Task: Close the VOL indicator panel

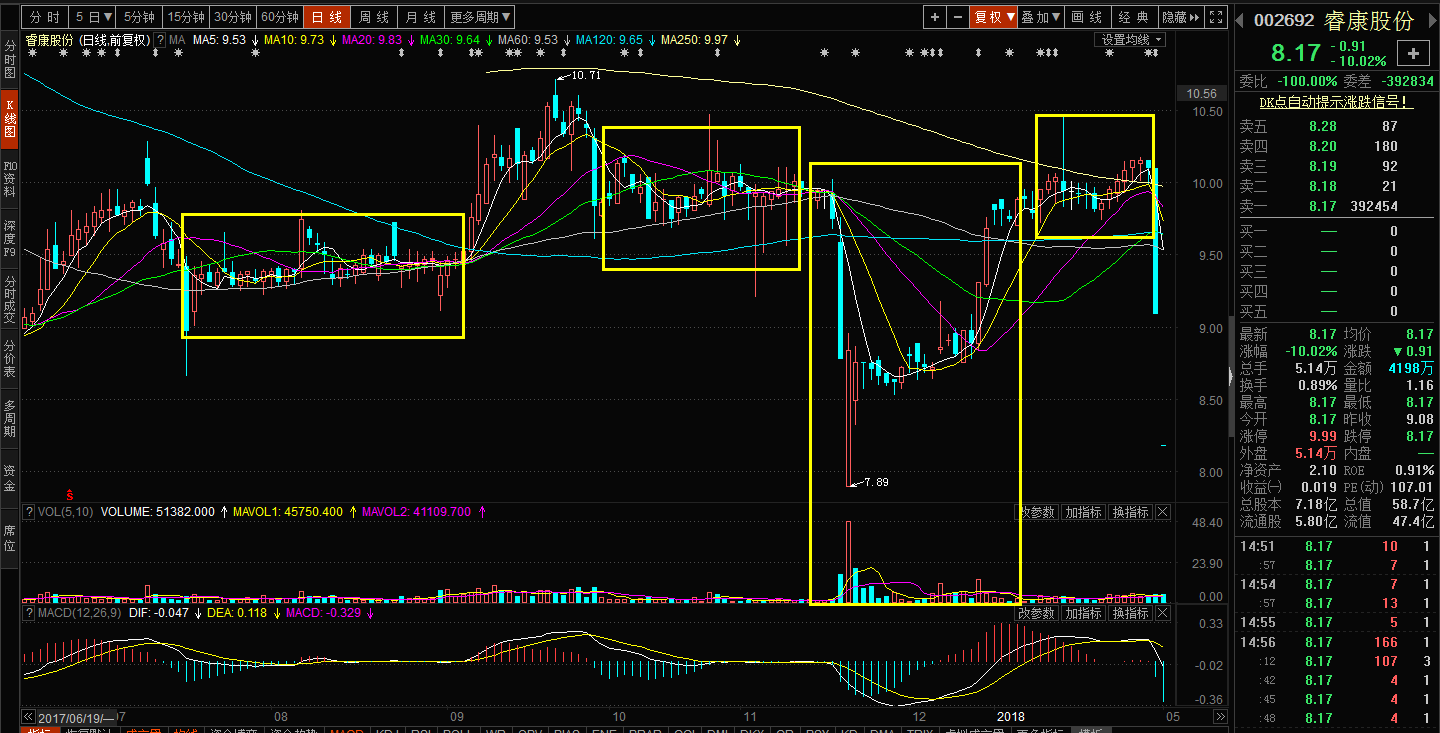Action: click(x=1163, y=512)
